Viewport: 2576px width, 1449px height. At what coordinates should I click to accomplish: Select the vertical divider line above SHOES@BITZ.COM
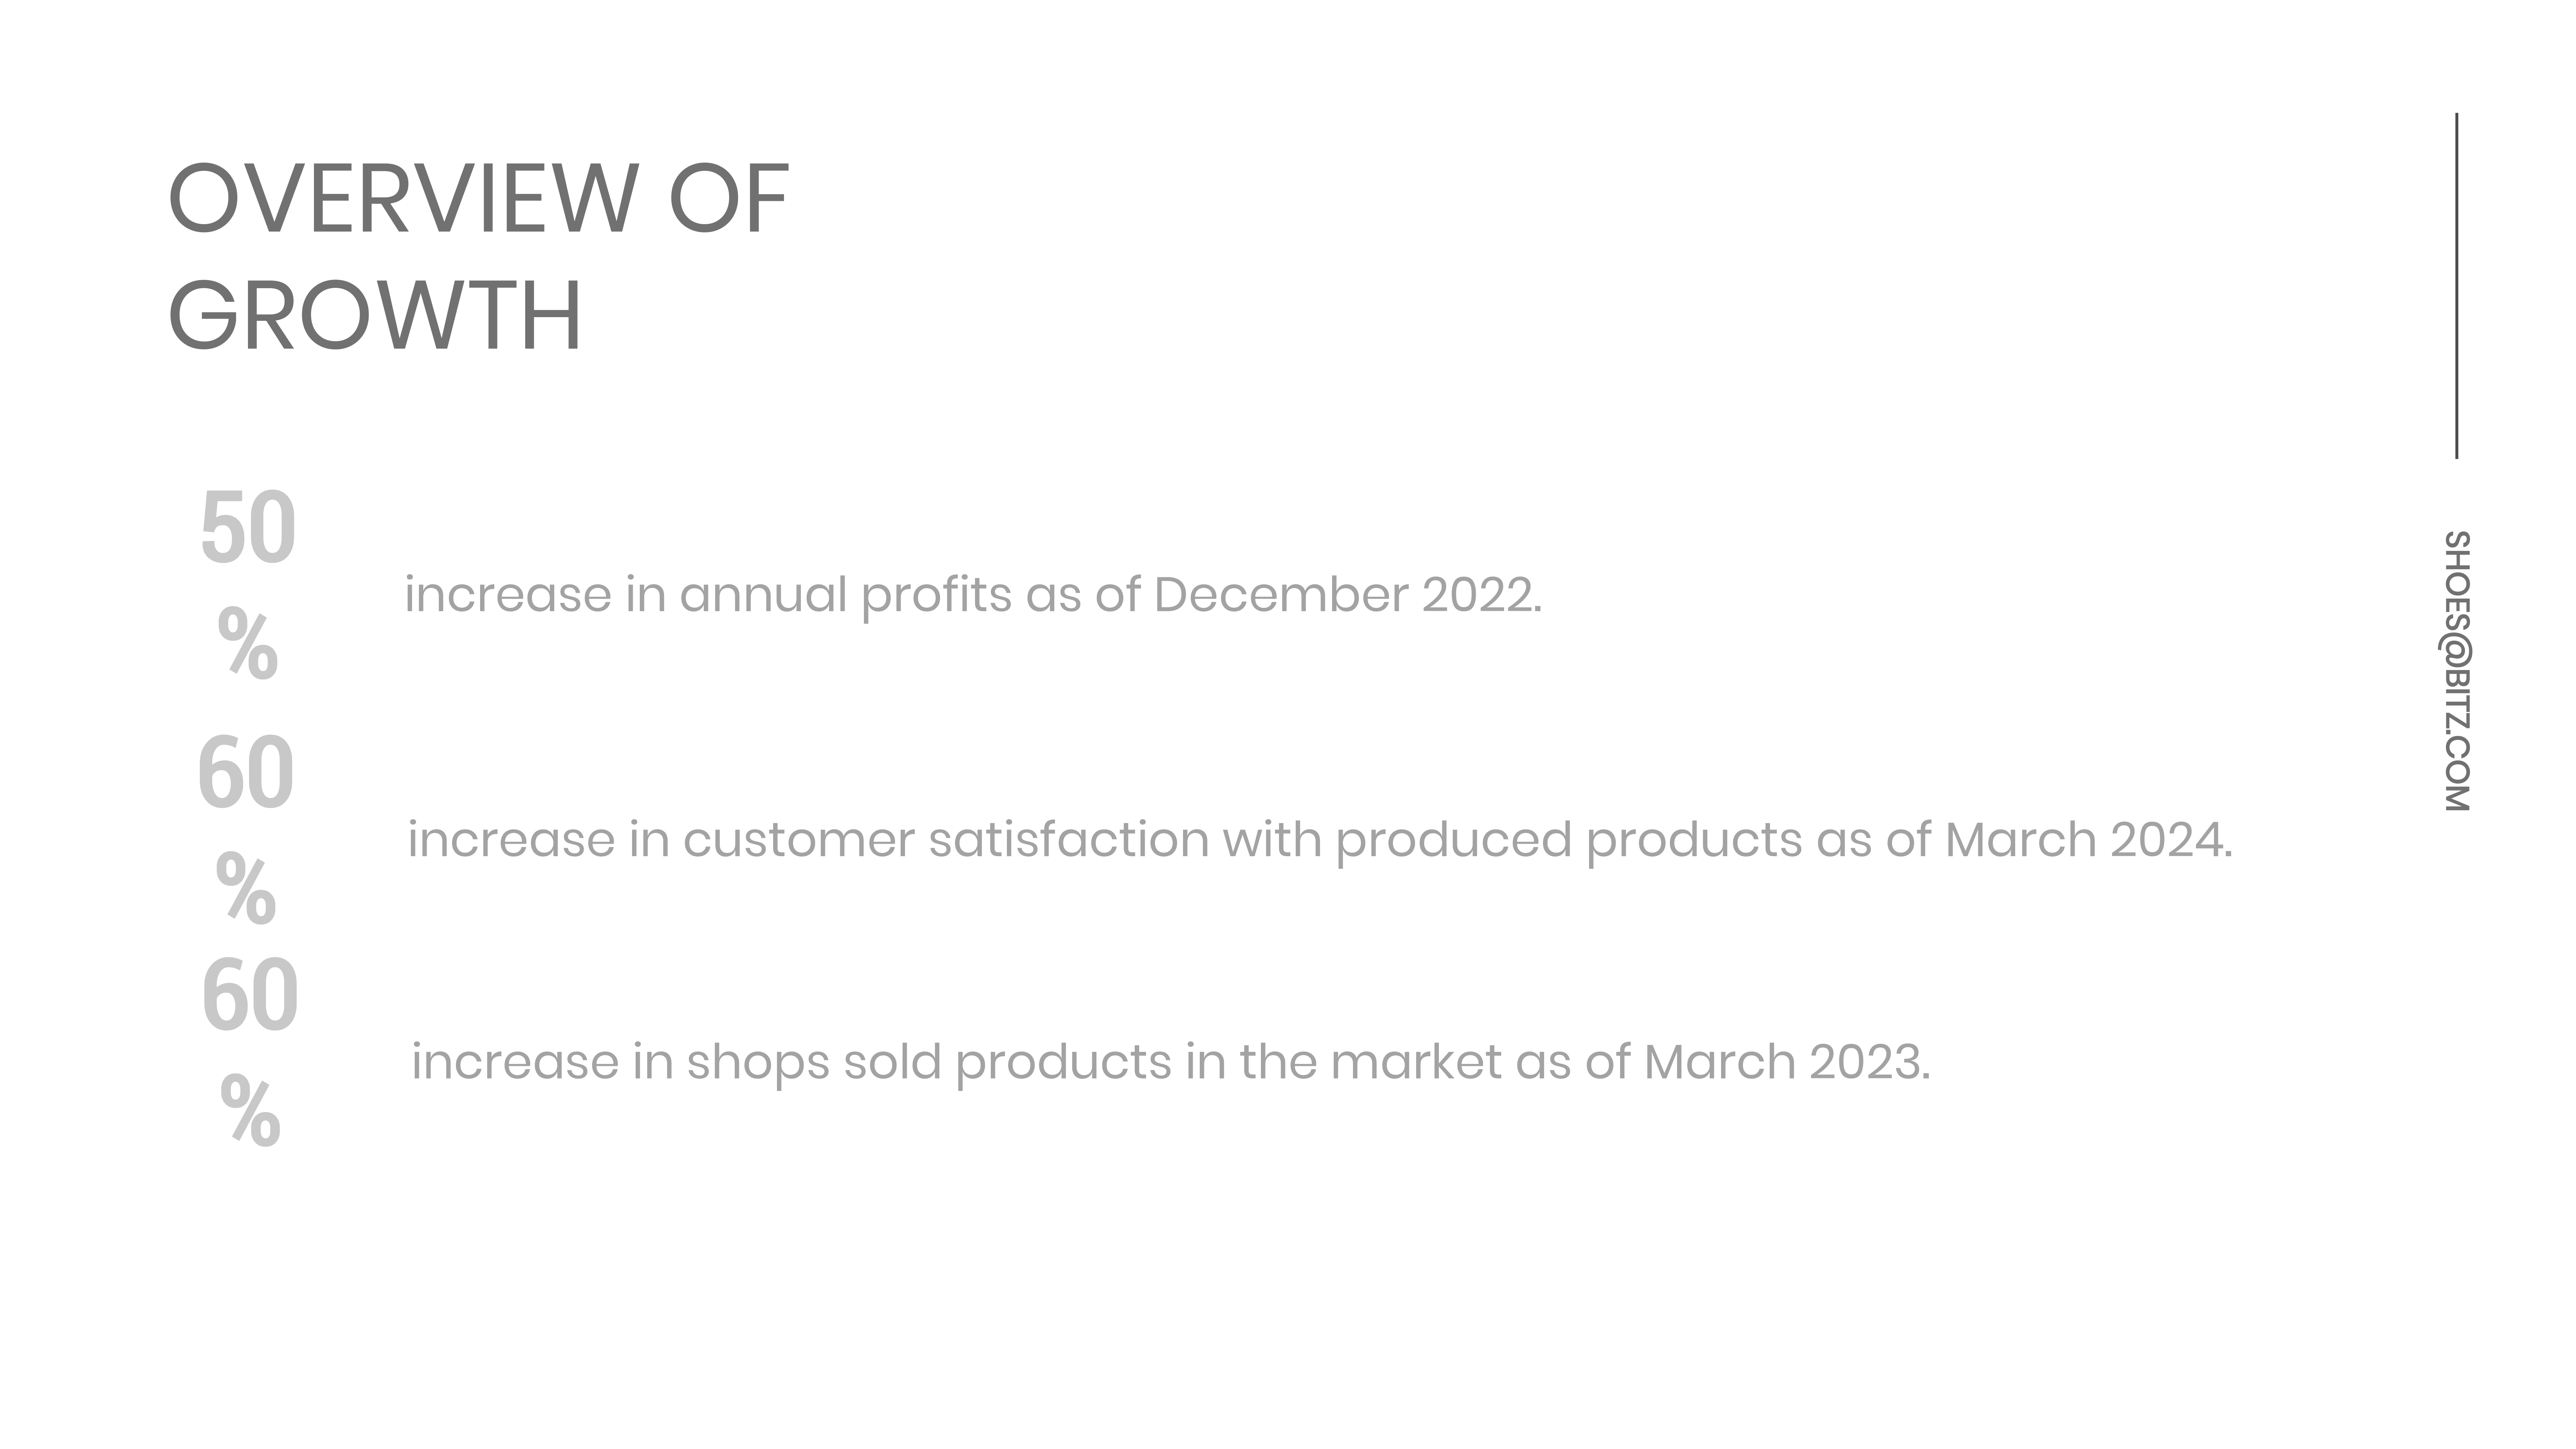pos(2457,286)
